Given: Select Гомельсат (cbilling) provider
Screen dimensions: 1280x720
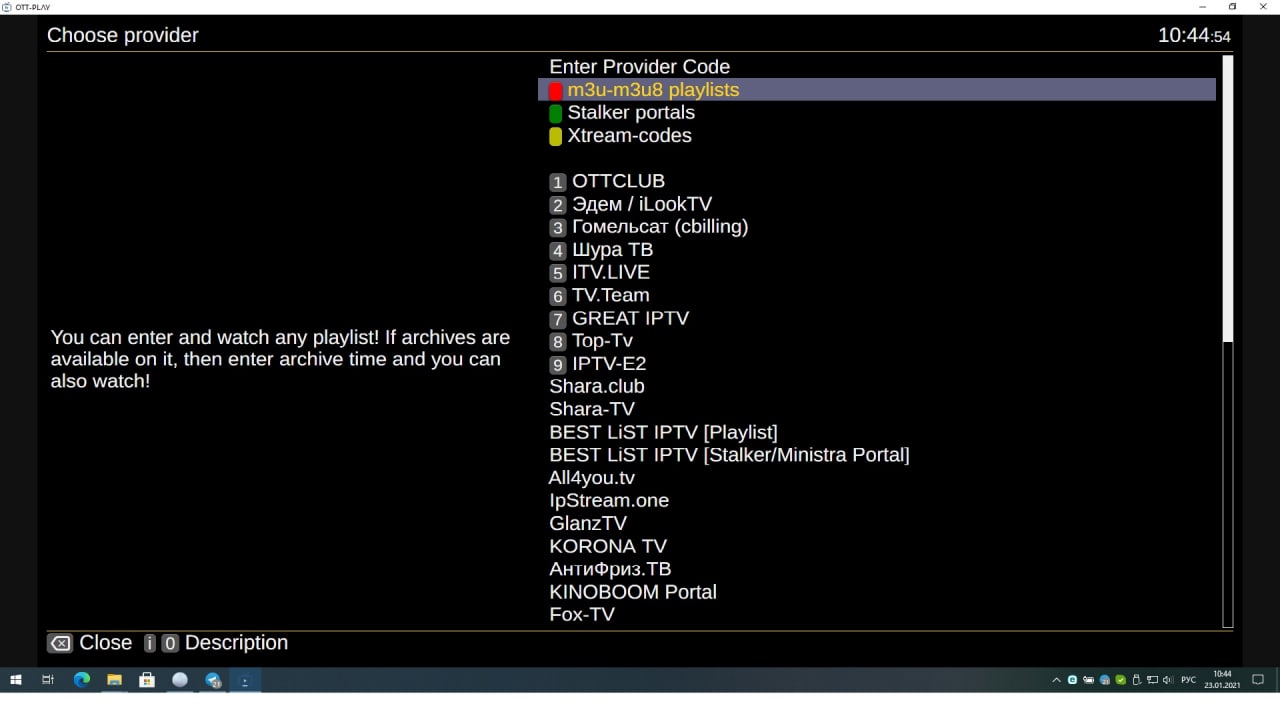Looking at the screenshot, I should (x=660, y=227).
